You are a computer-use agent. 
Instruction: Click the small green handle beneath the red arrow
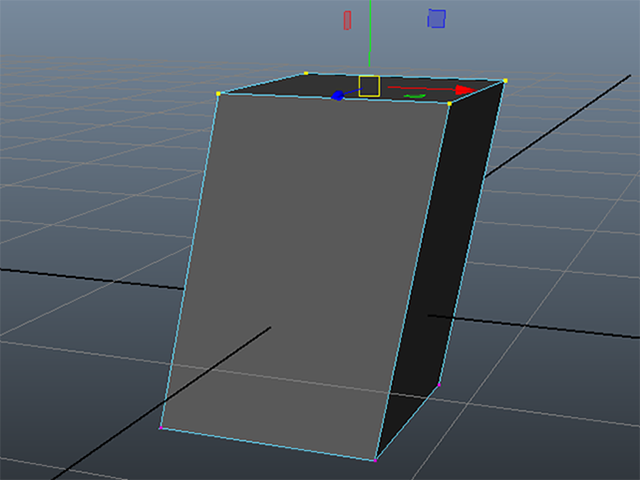tap(414, 96)
